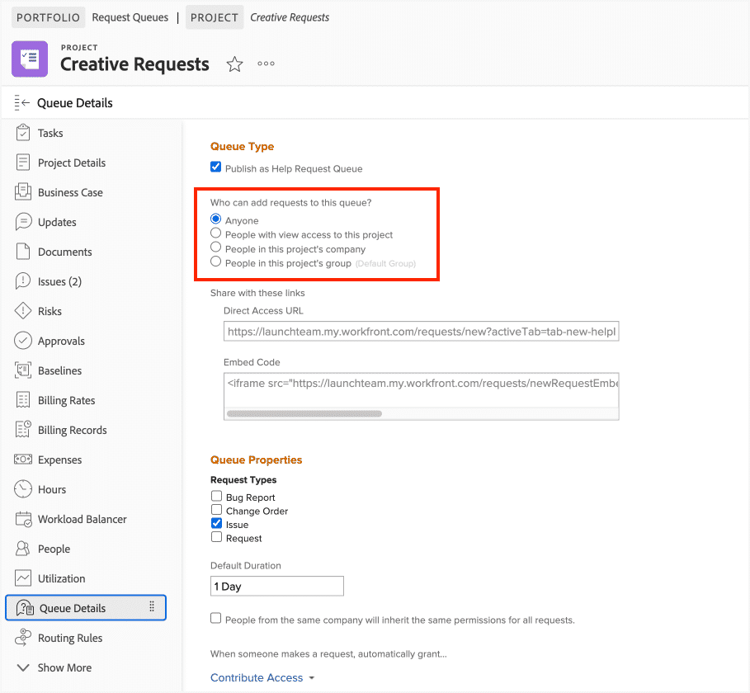Grab the Queue Details drag handle
The image size is (750, 693).
[152, 607]
